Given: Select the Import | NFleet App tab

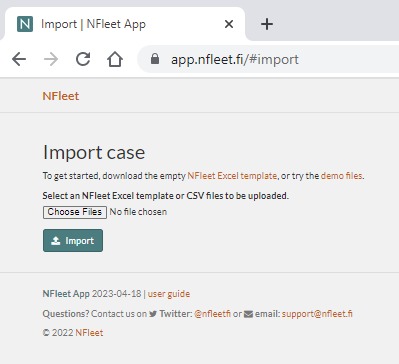Looking at the screenshot, I should point(125,24).
